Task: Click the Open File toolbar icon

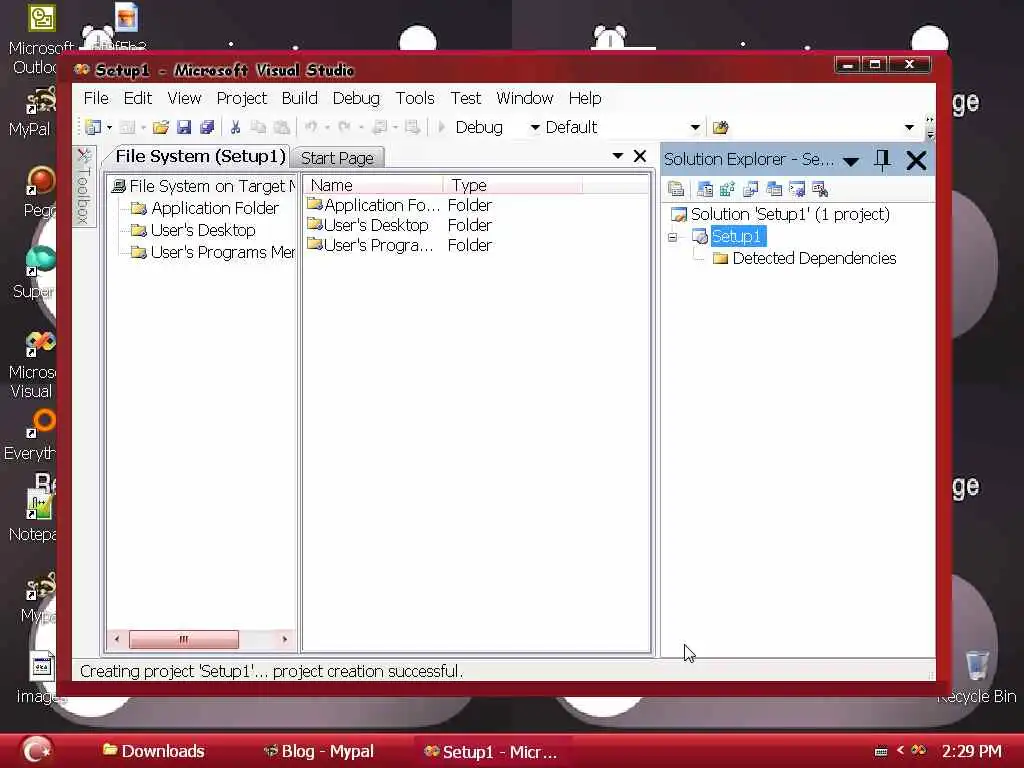Action: click(x=161, y=127)
